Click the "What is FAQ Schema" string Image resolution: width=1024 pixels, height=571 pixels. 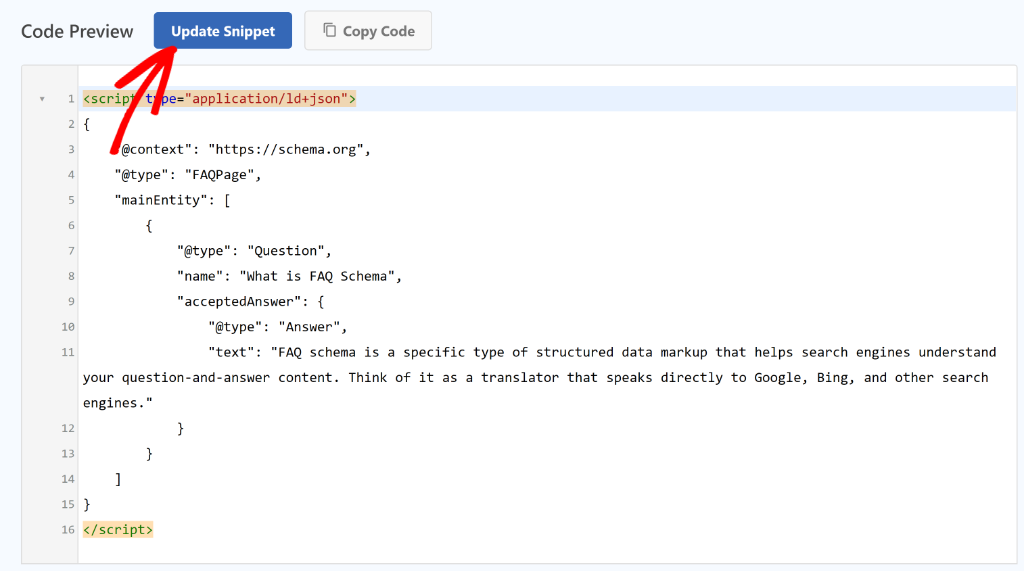317,276
